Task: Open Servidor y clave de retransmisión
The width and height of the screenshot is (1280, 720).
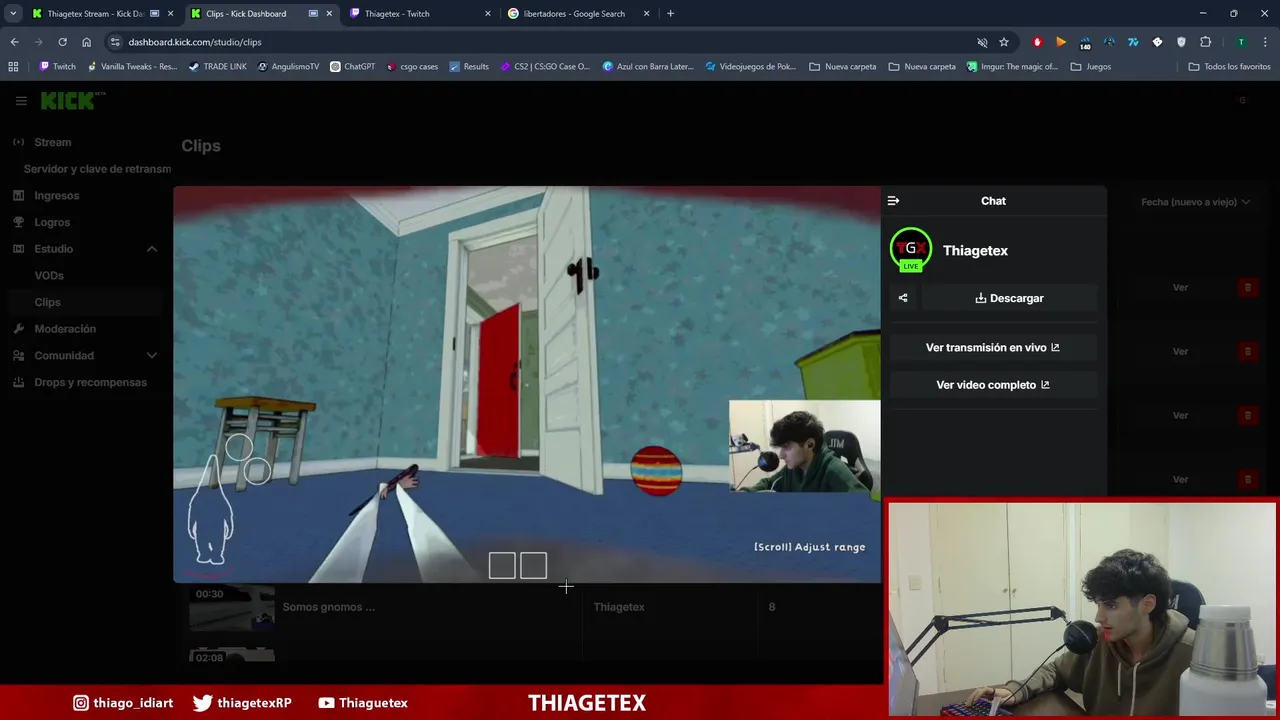Action: pos(97,169)
